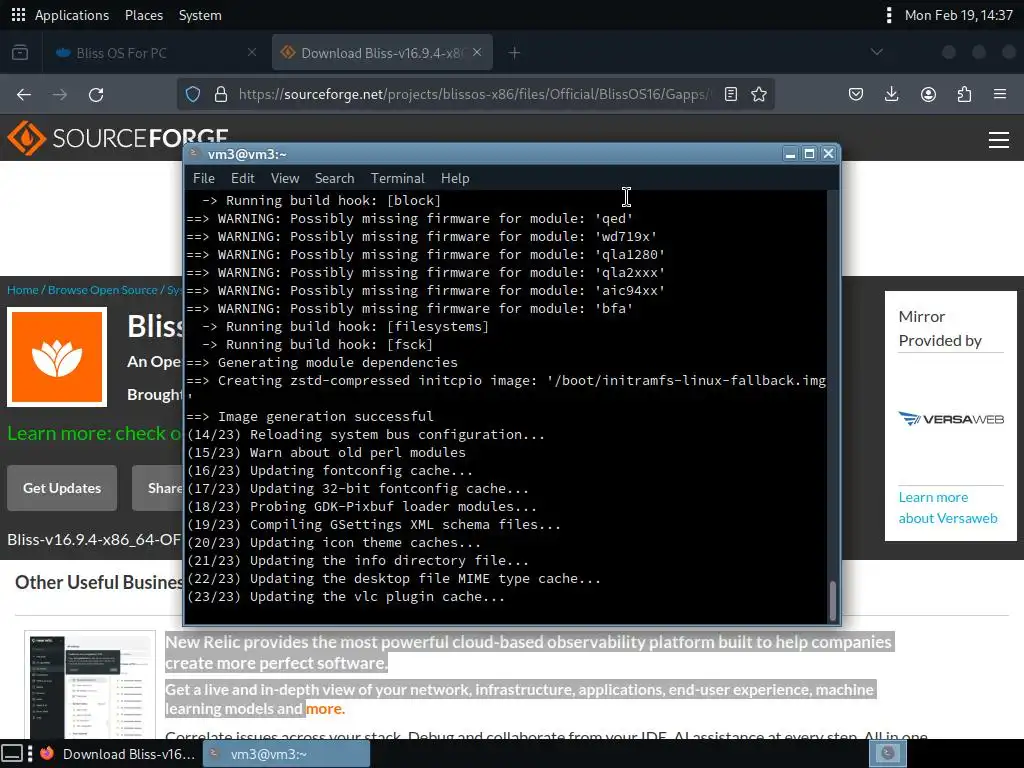Click the Home breadcrumb link
The width and height of the screenshot is (1024, 768).
(23, 290)
